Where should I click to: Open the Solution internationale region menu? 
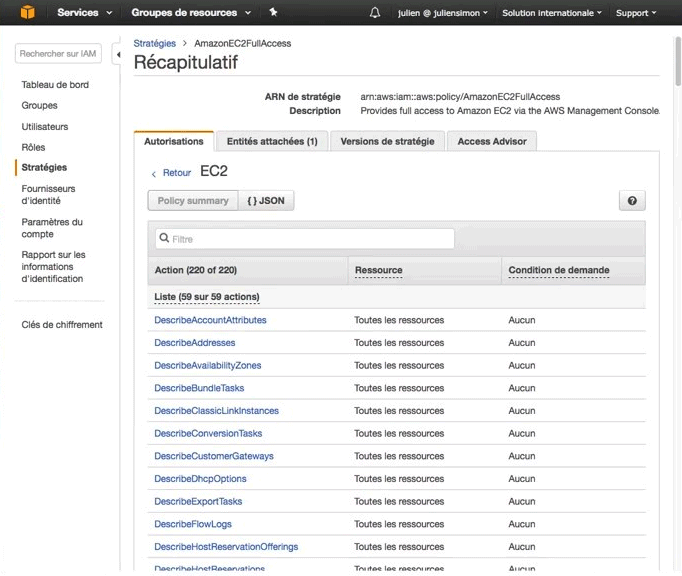click(552, 13)
